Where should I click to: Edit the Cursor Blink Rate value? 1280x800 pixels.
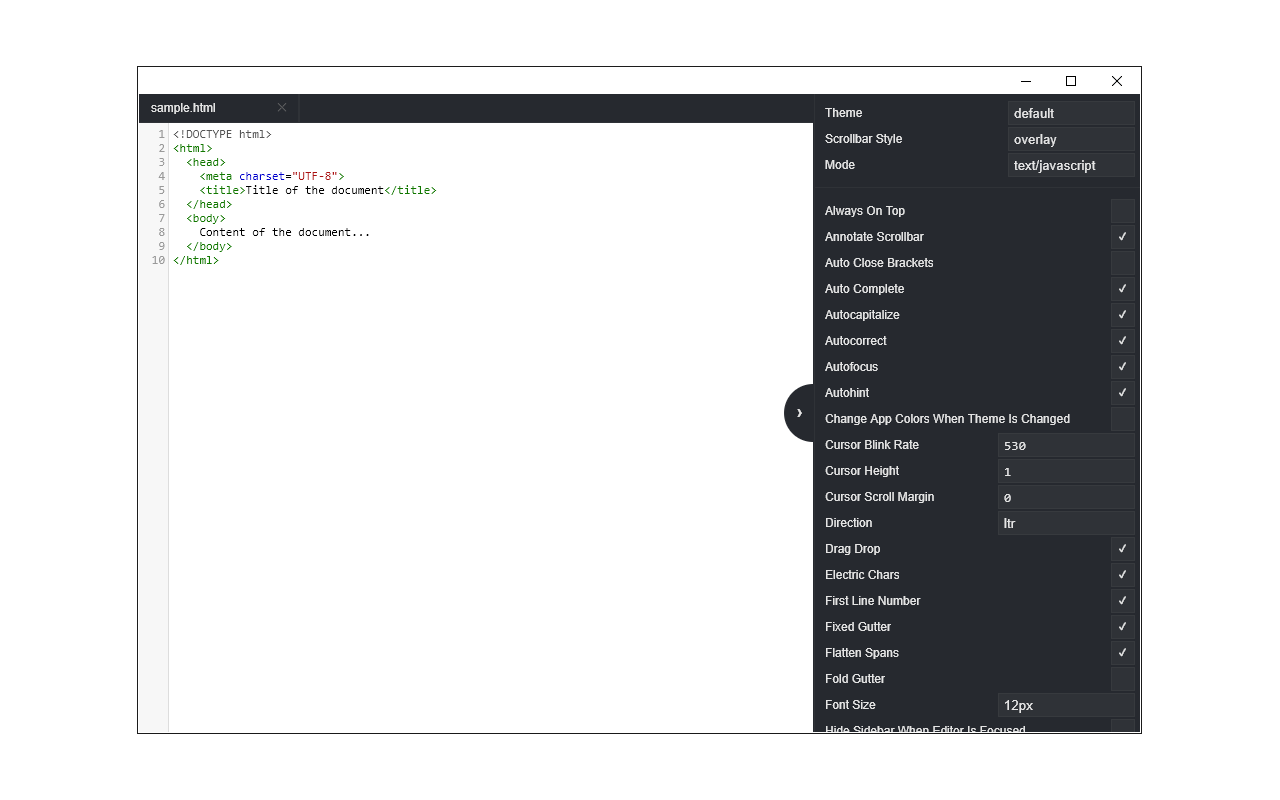click(1066, 445)
